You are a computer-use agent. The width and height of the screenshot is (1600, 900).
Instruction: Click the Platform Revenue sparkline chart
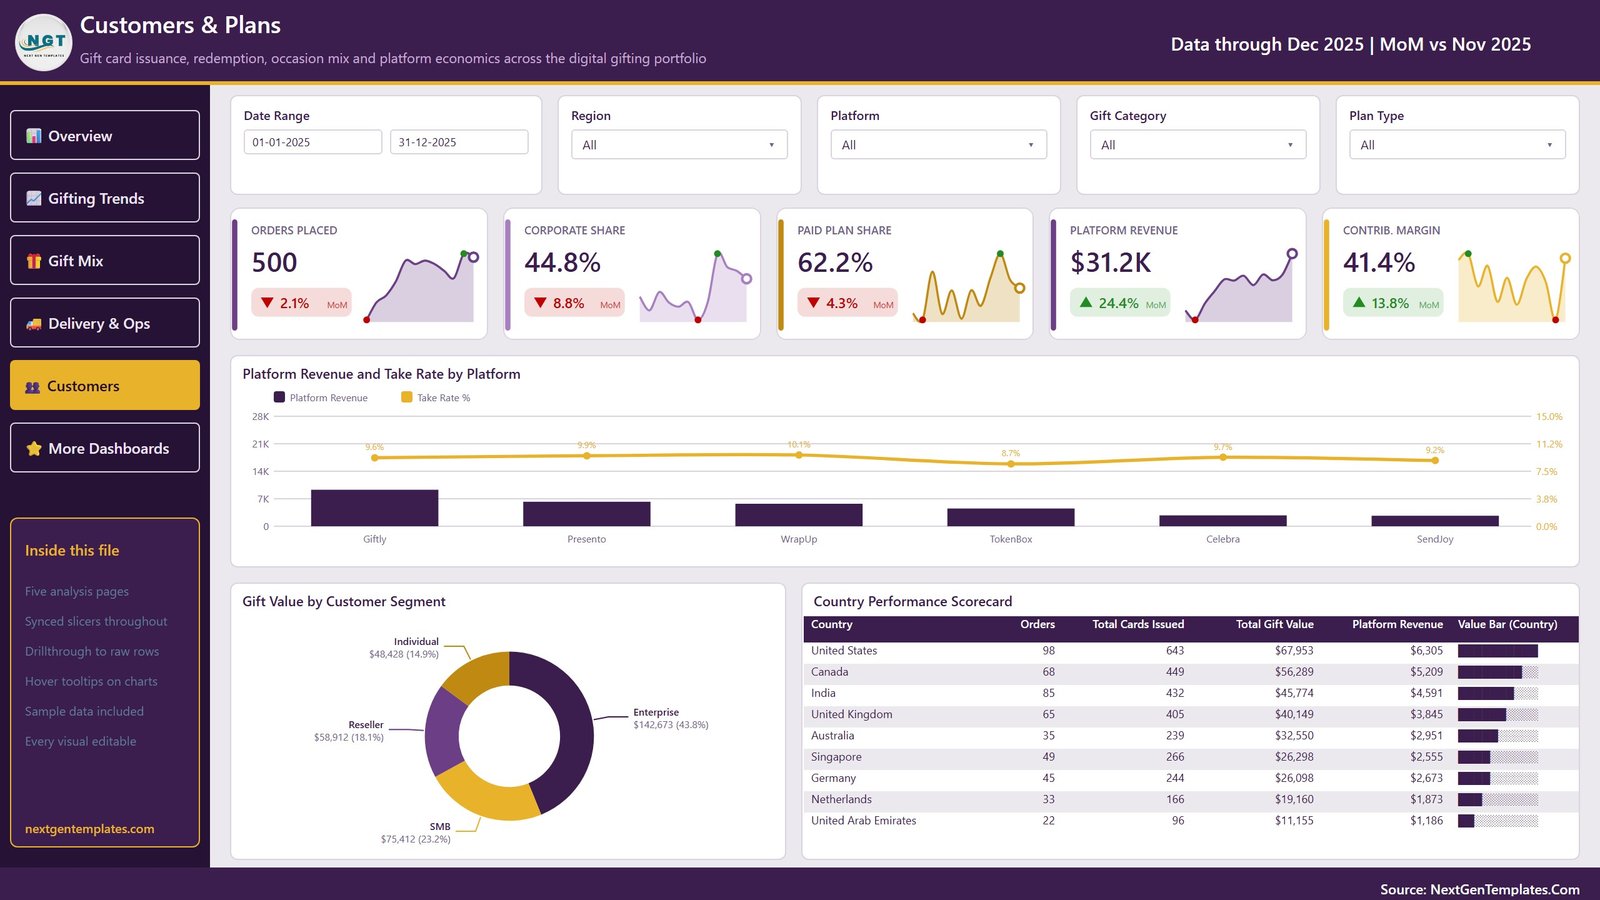[1241, 287]
